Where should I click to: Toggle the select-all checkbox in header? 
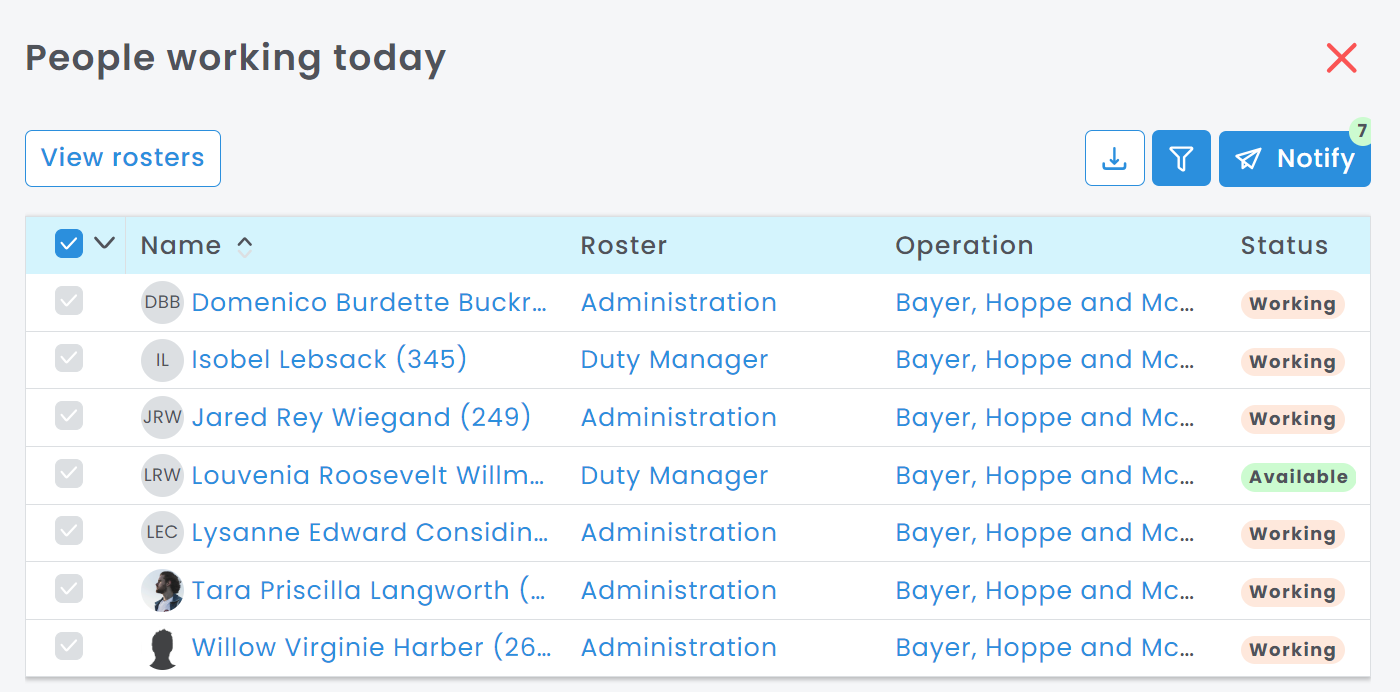click(69, 244)
